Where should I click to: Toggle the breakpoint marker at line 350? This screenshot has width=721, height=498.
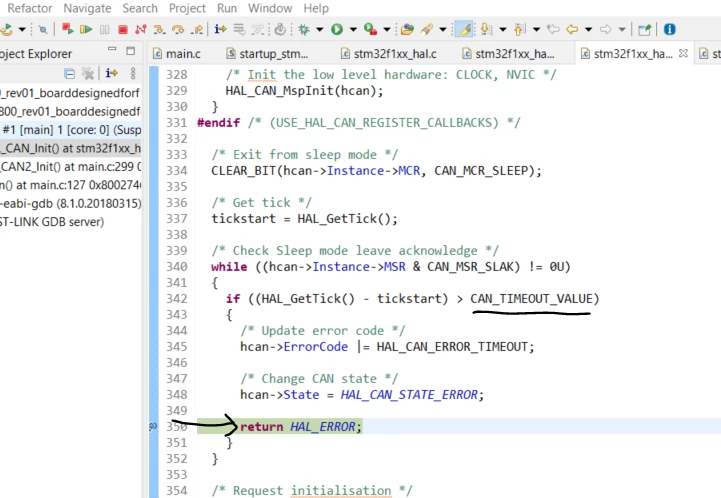(153, 427)
